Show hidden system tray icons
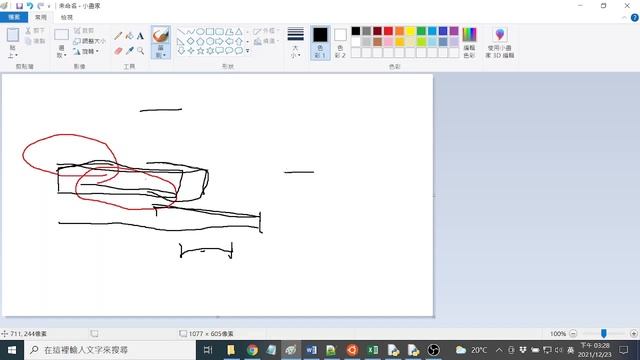The height and width of the screenshot is (360, 640). (x=499, y=350)
